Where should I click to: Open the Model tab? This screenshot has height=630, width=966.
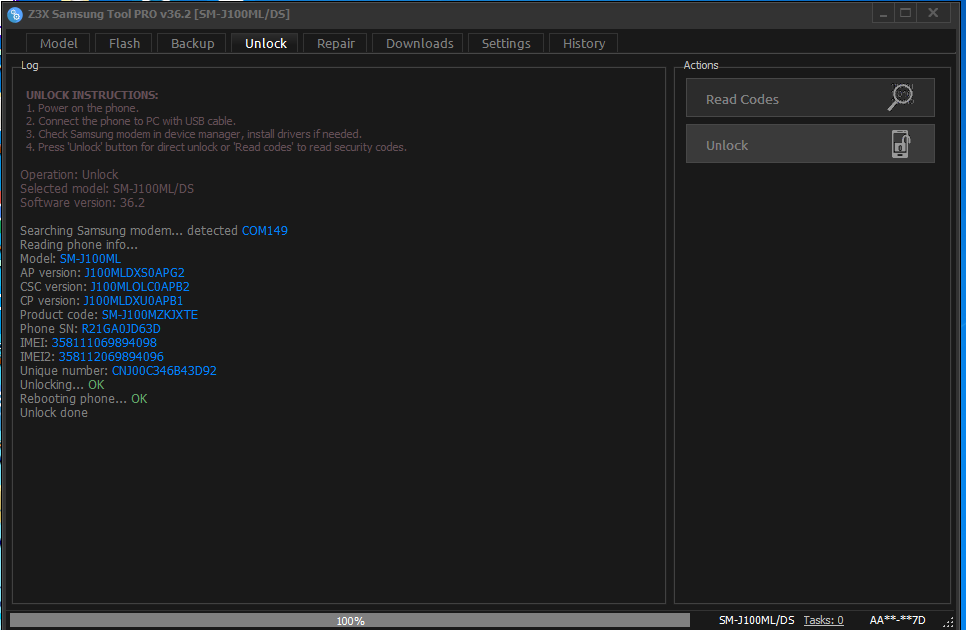coord(59,44)
